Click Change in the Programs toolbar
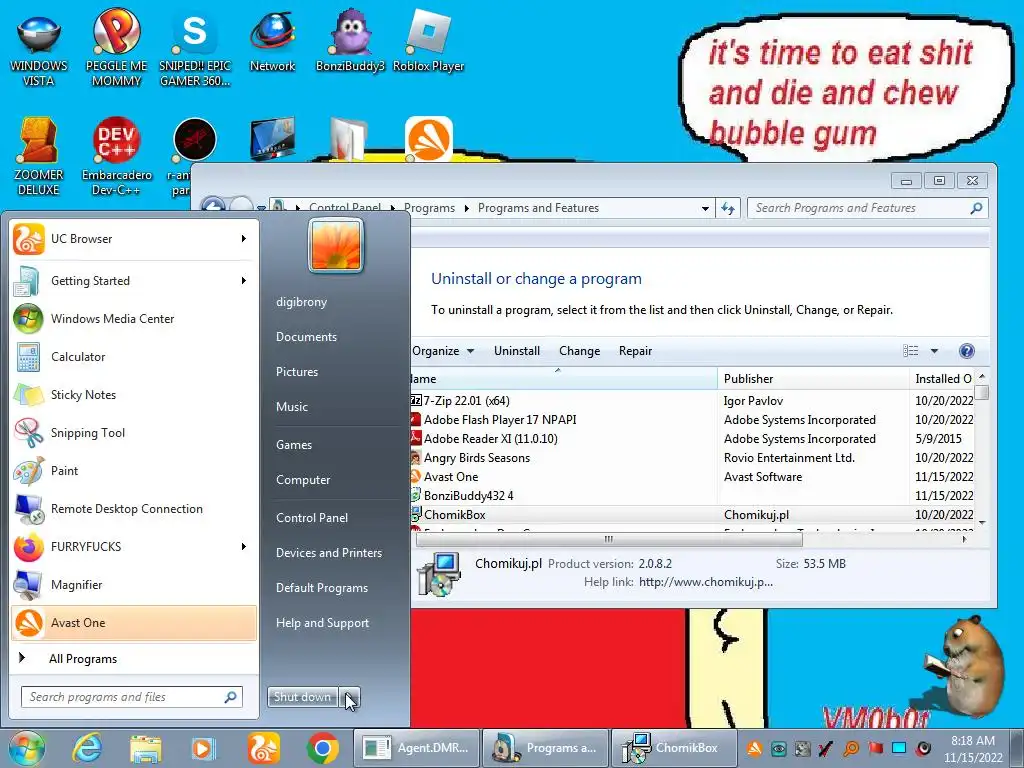 click(579, 351)
